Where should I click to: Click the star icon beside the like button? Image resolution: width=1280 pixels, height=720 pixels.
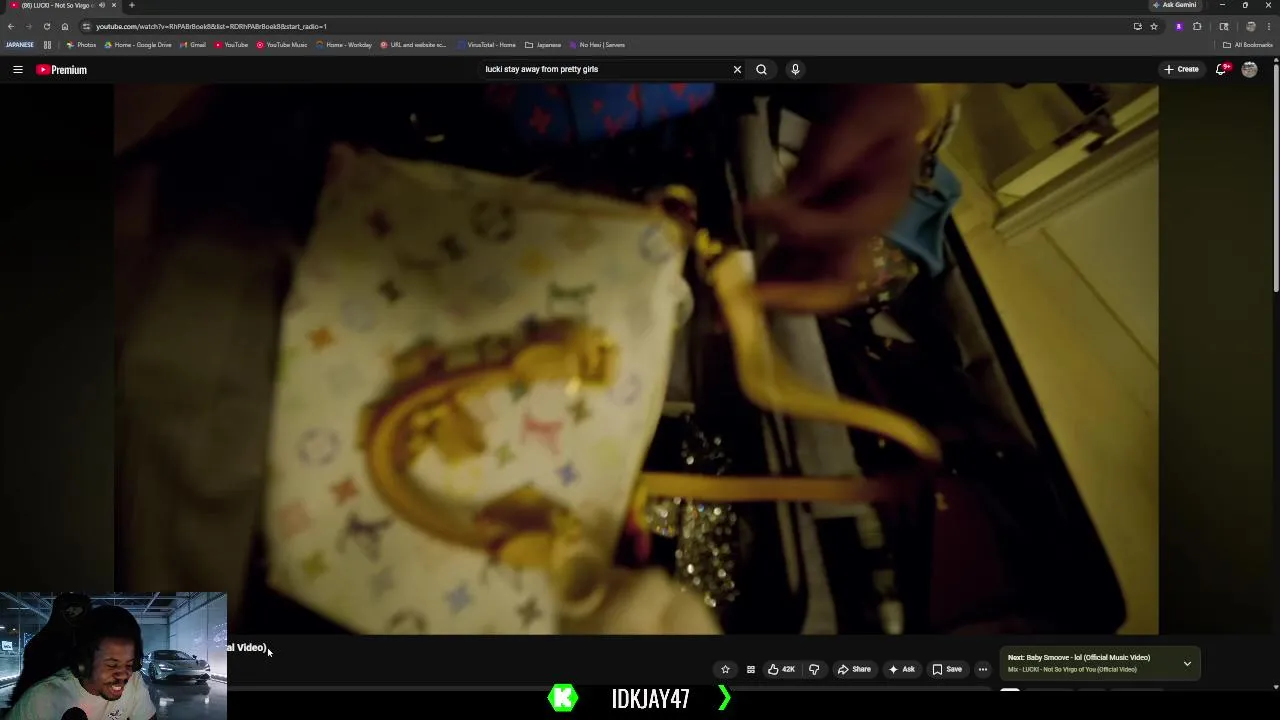click(x=725, y=669)
